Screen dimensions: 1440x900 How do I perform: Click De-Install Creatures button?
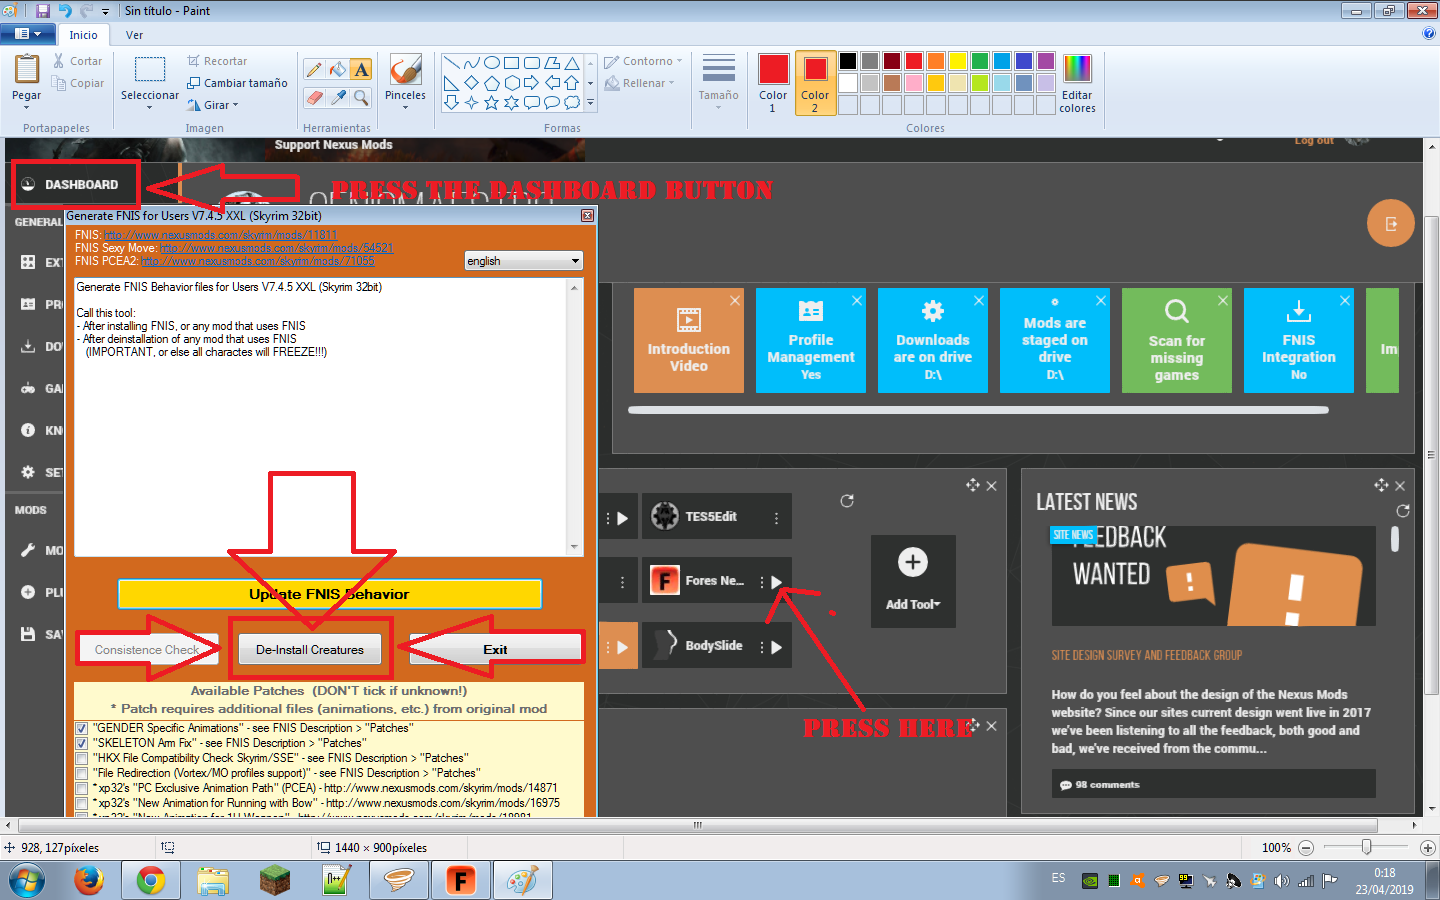pos(310,650)
